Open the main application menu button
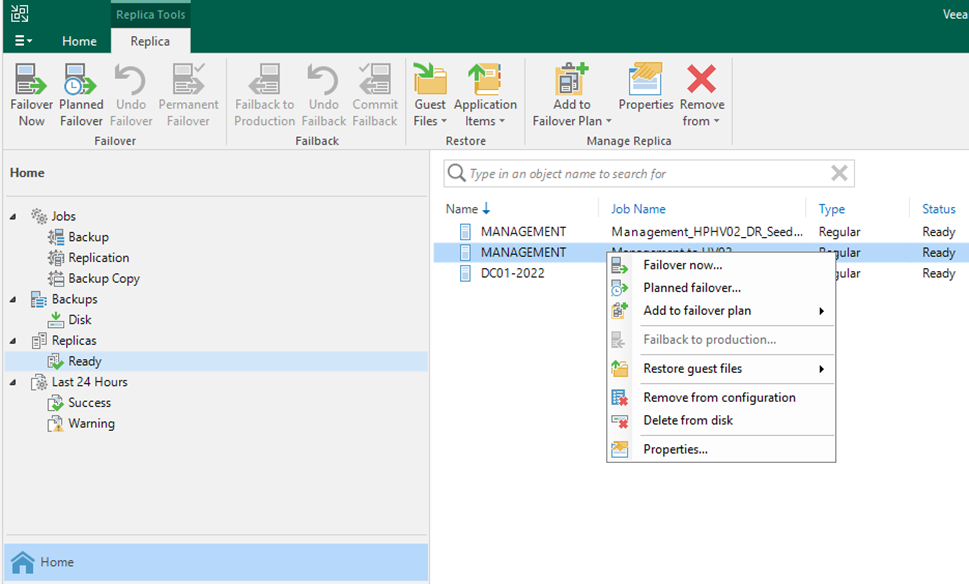This screenshot has height=584, width=969. pos(23,41)
